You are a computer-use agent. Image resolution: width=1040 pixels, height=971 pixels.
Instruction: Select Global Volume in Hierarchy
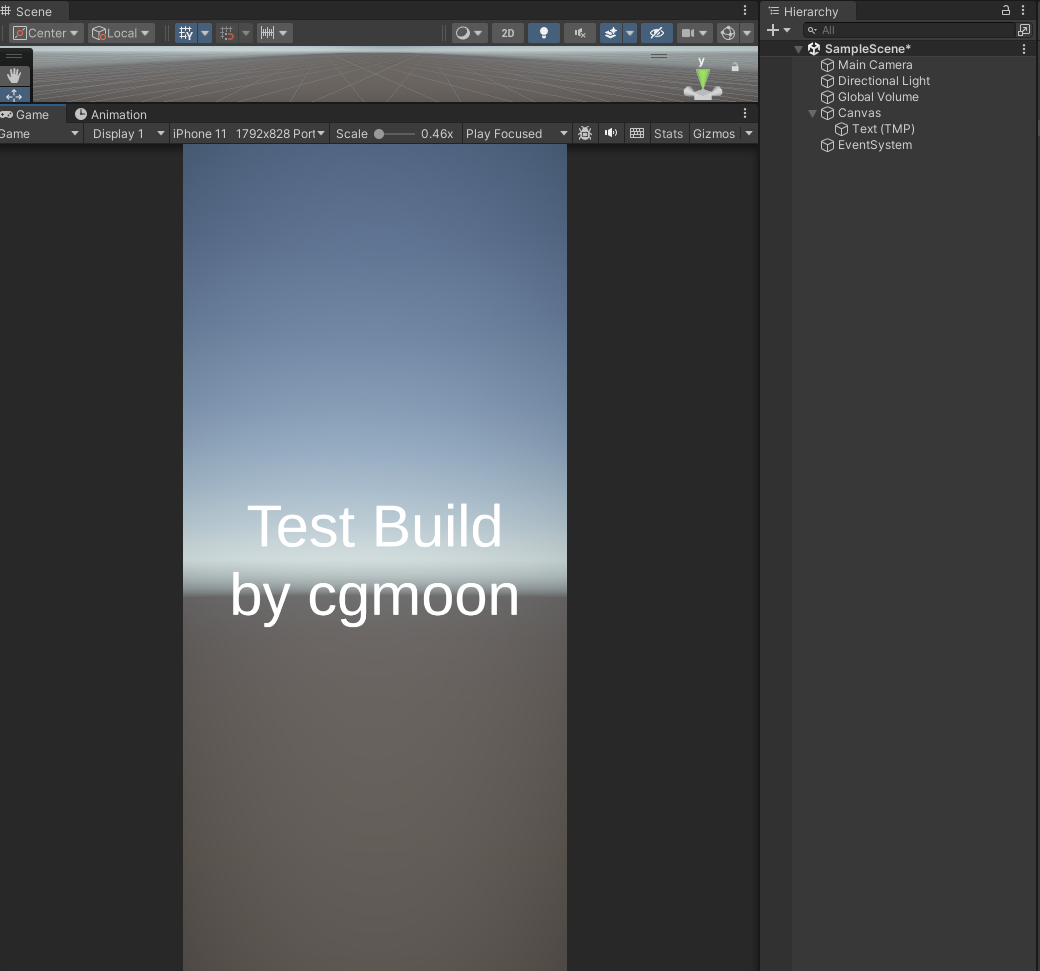coord(878,97)
